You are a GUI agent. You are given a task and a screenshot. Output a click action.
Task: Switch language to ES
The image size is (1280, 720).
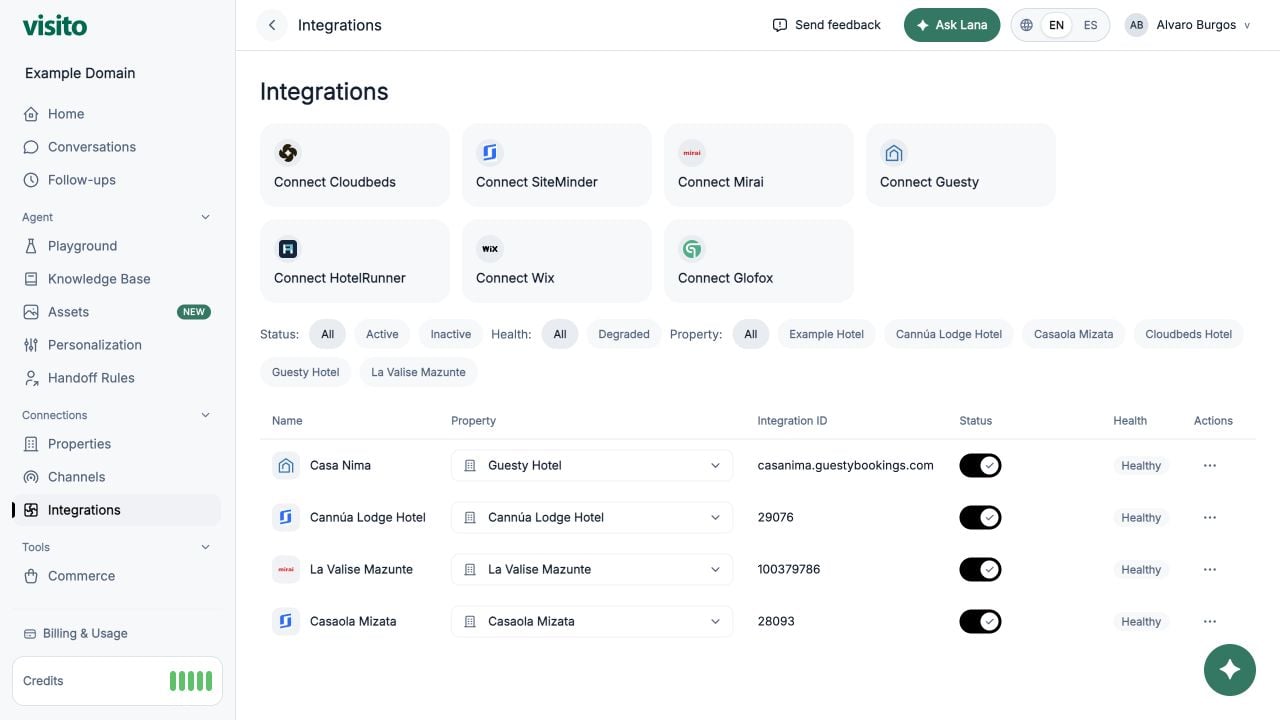[x=1090, y=25]
